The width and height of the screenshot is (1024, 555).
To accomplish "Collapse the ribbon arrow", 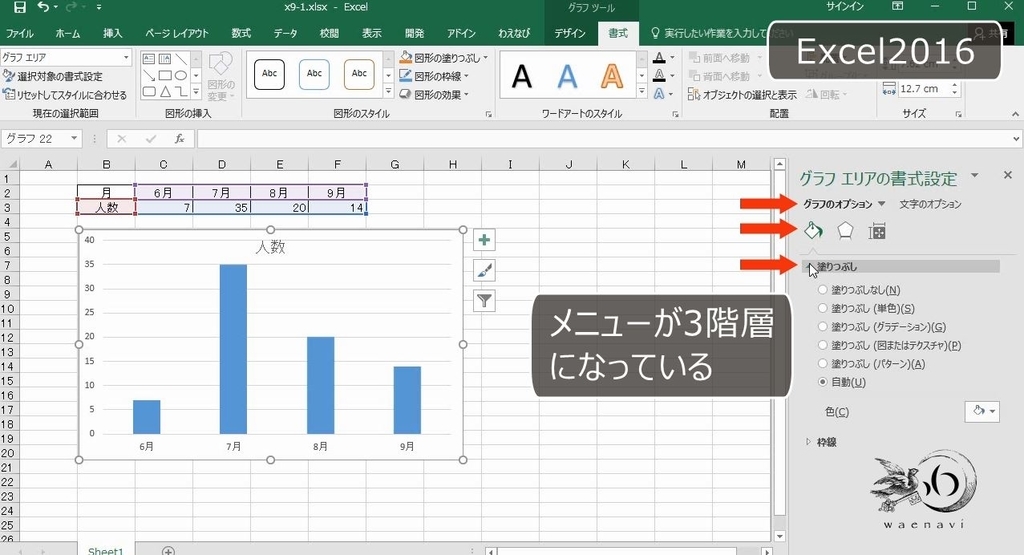I will 1016,114.
